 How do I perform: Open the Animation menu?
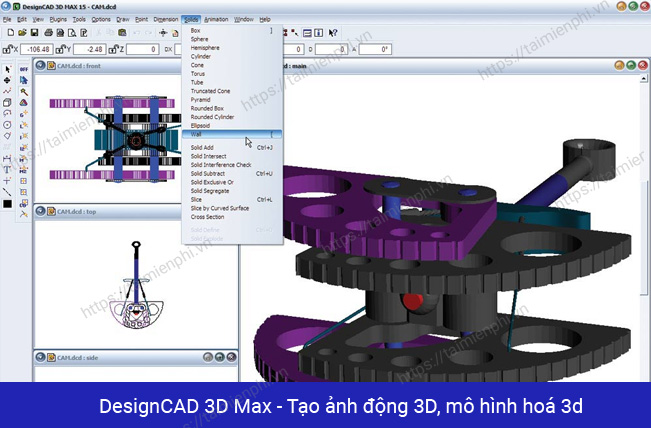point(216,20)
